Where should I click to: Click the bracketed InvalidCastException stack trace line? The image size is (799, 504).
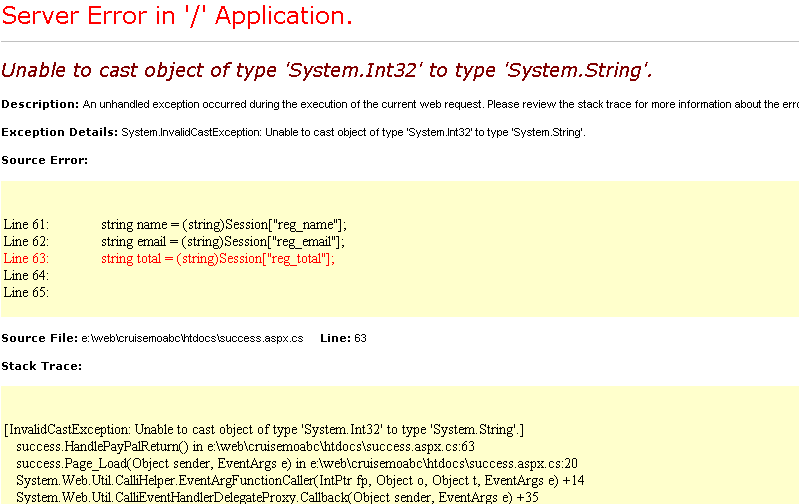(x=264, y=430)
